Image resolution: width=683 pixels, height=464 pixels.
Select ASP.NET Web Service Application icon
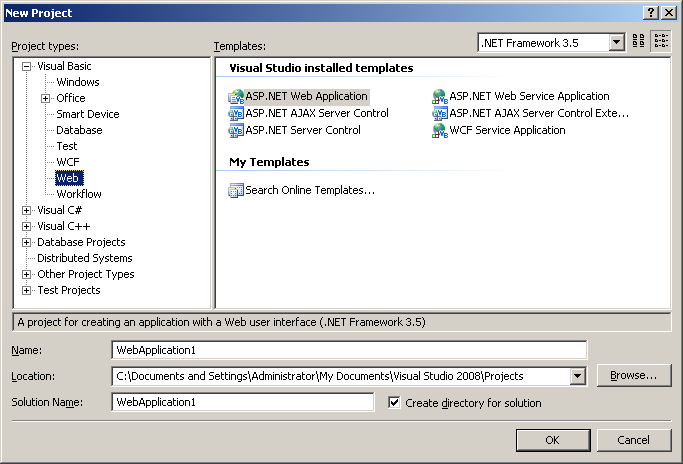(440, 96)
